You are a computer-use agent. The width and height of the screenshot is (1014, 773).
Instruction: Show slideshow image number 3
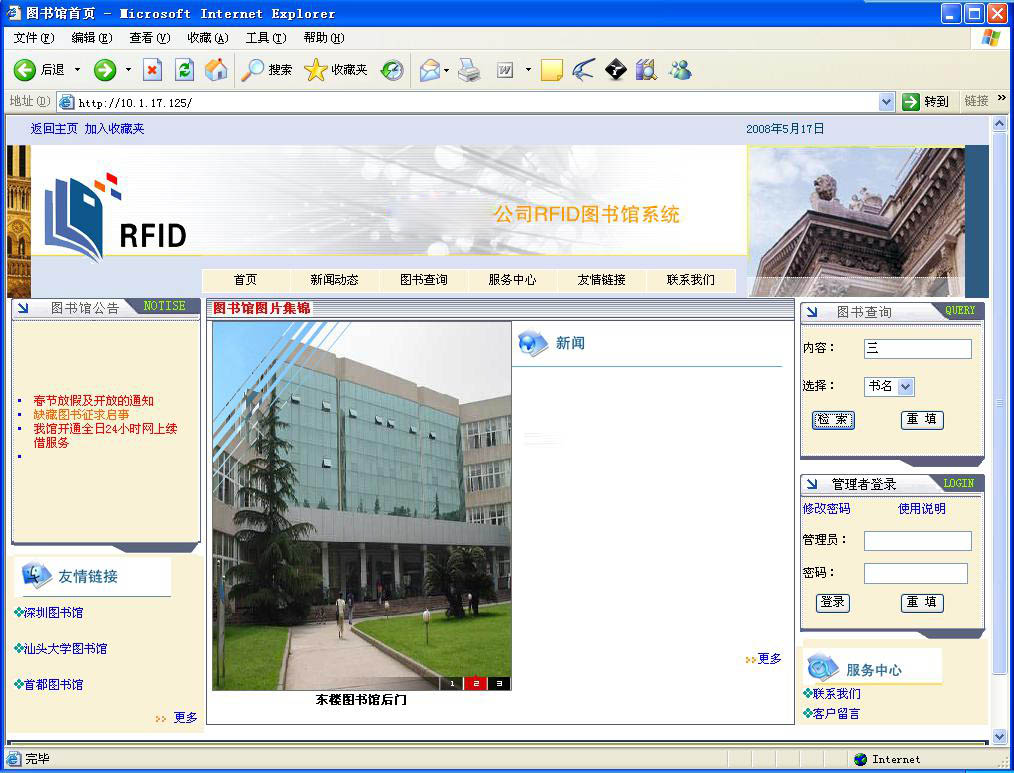click(499, 683)
